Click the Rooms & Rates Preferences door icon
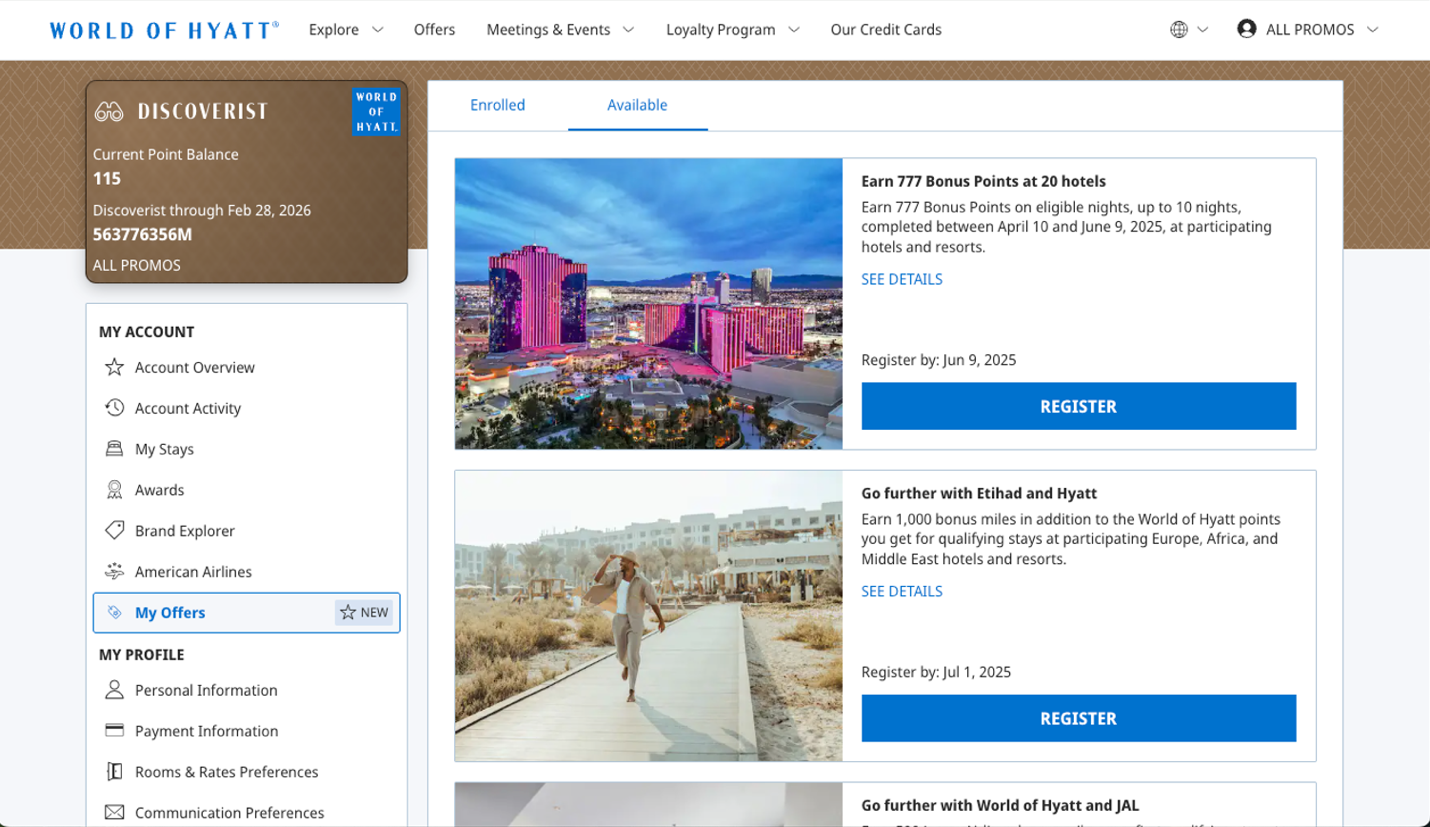 [x=114, y=772]
